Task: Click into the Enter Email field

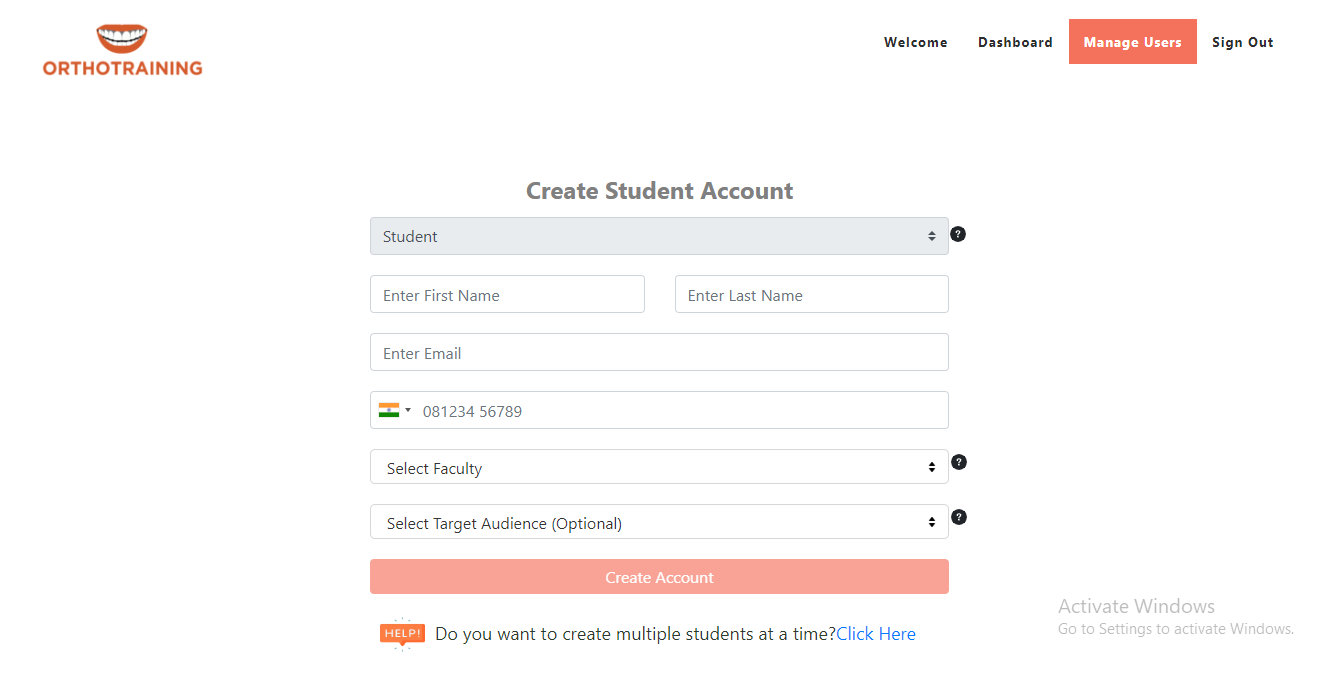Action: (659, 353)
